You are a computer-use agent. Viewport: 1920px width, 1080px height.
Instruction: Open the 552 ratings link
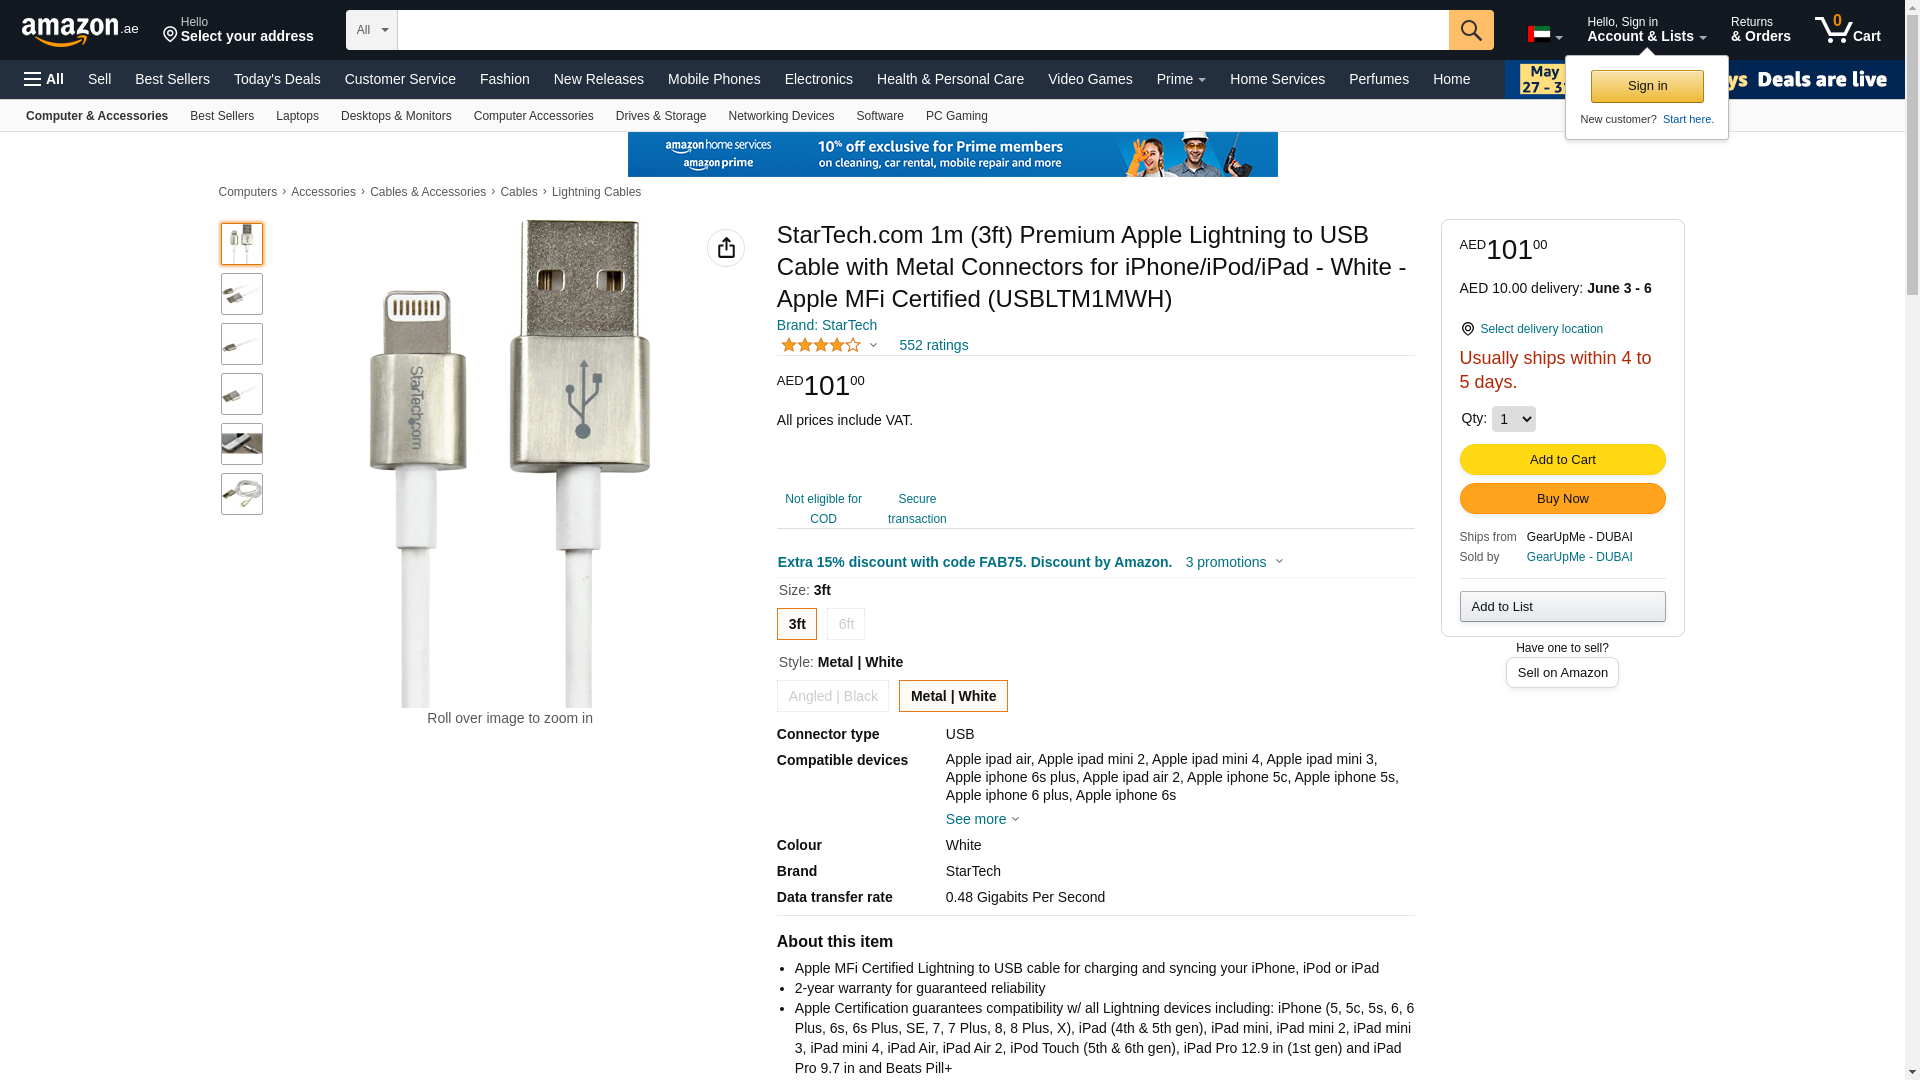pos(933,345)
